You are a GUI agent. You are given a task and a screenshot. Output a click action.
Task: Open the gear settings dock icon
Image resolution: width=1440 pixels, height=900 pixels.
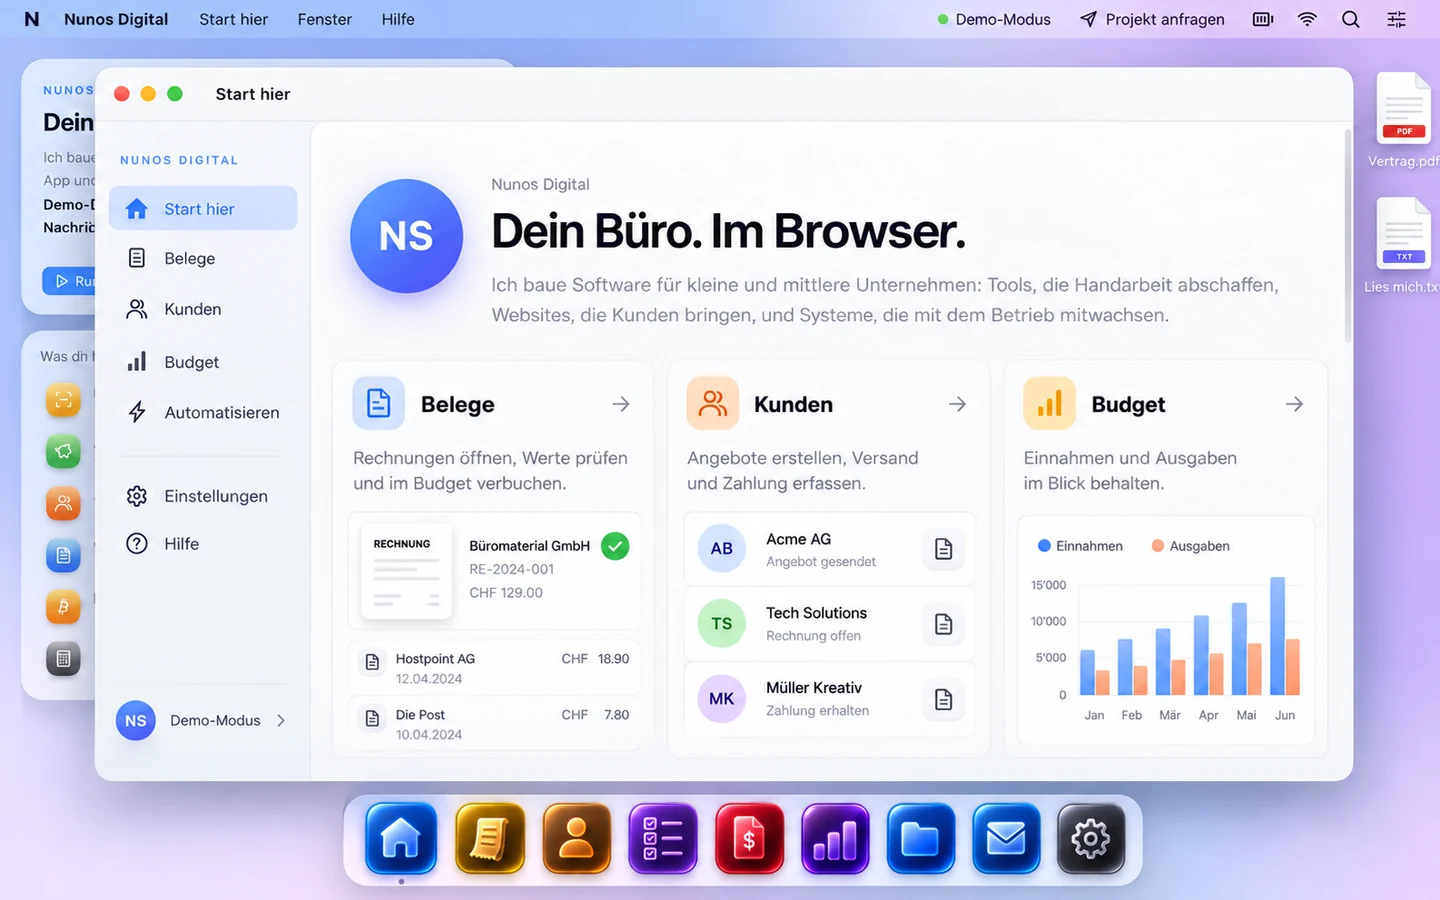[1091, 838]
